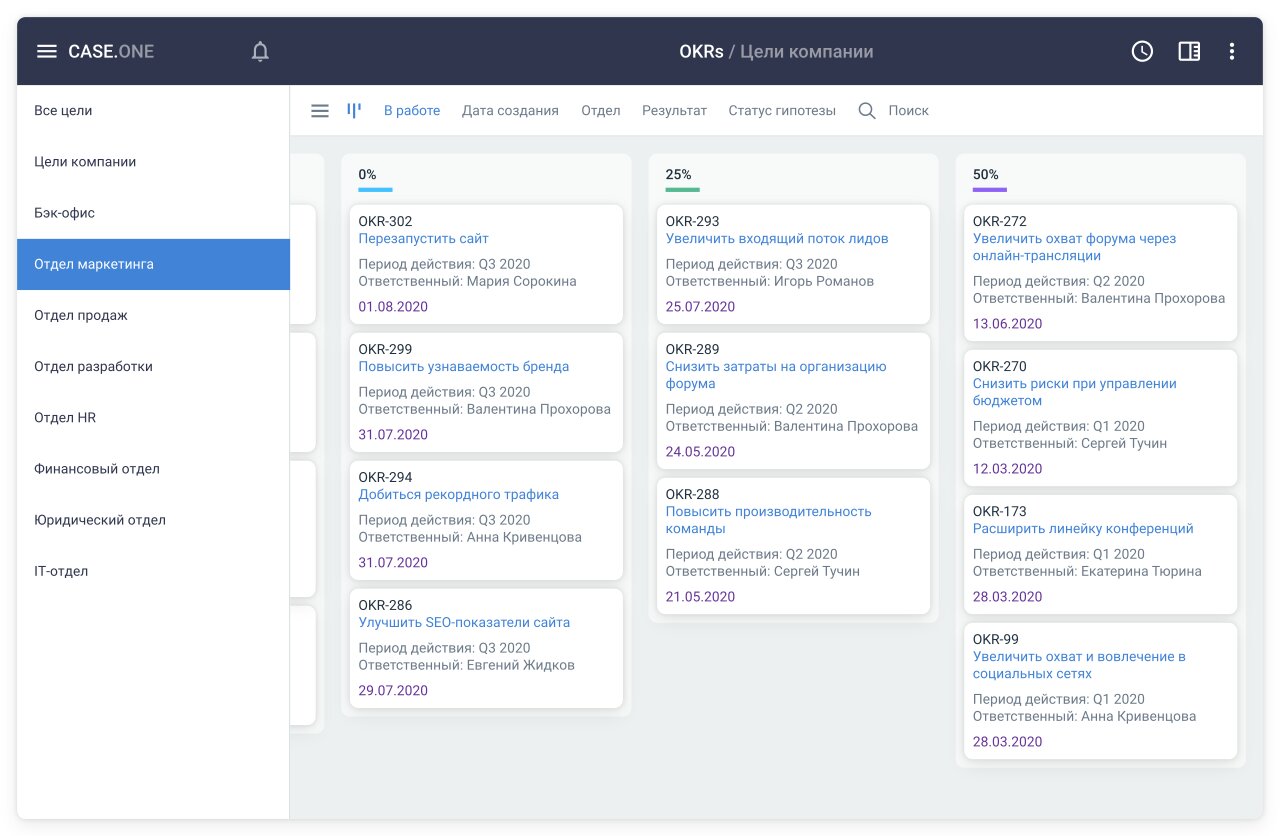Open the 'Дата создания' filter

coord(510,111)
